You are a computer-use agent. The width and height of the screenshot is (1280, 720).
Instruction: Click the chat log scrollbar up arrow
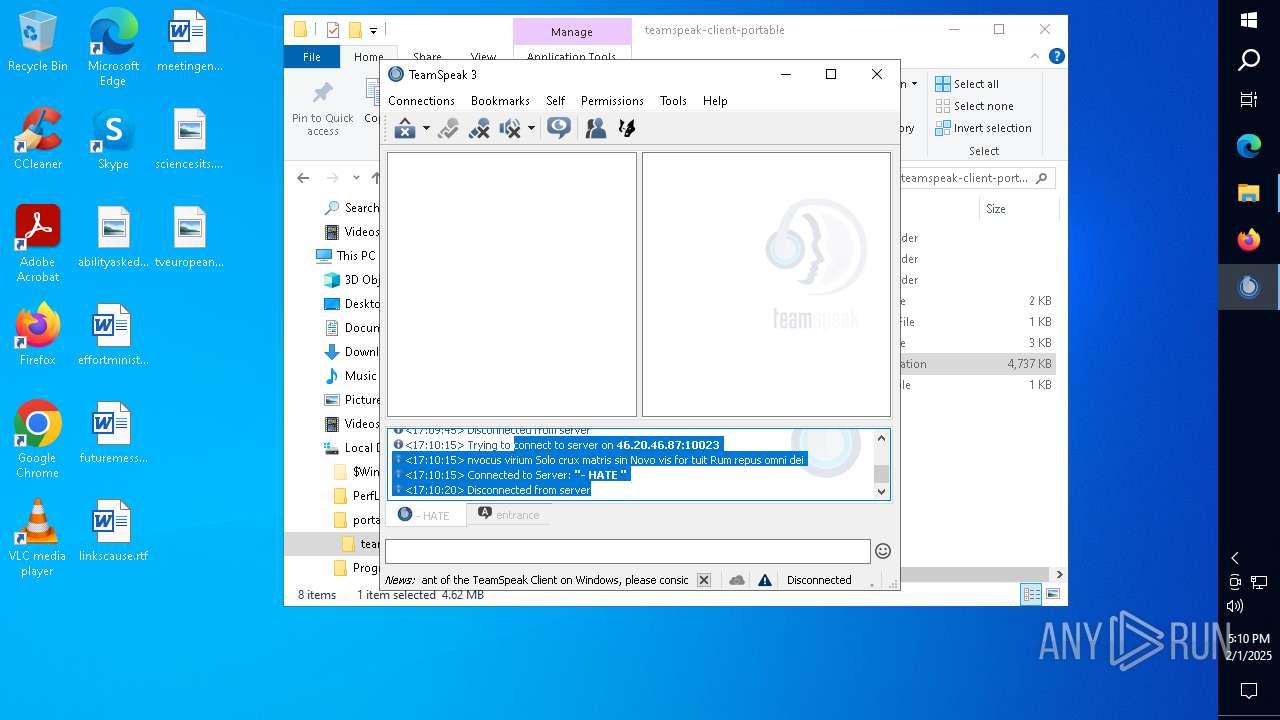tap(881, 438)
